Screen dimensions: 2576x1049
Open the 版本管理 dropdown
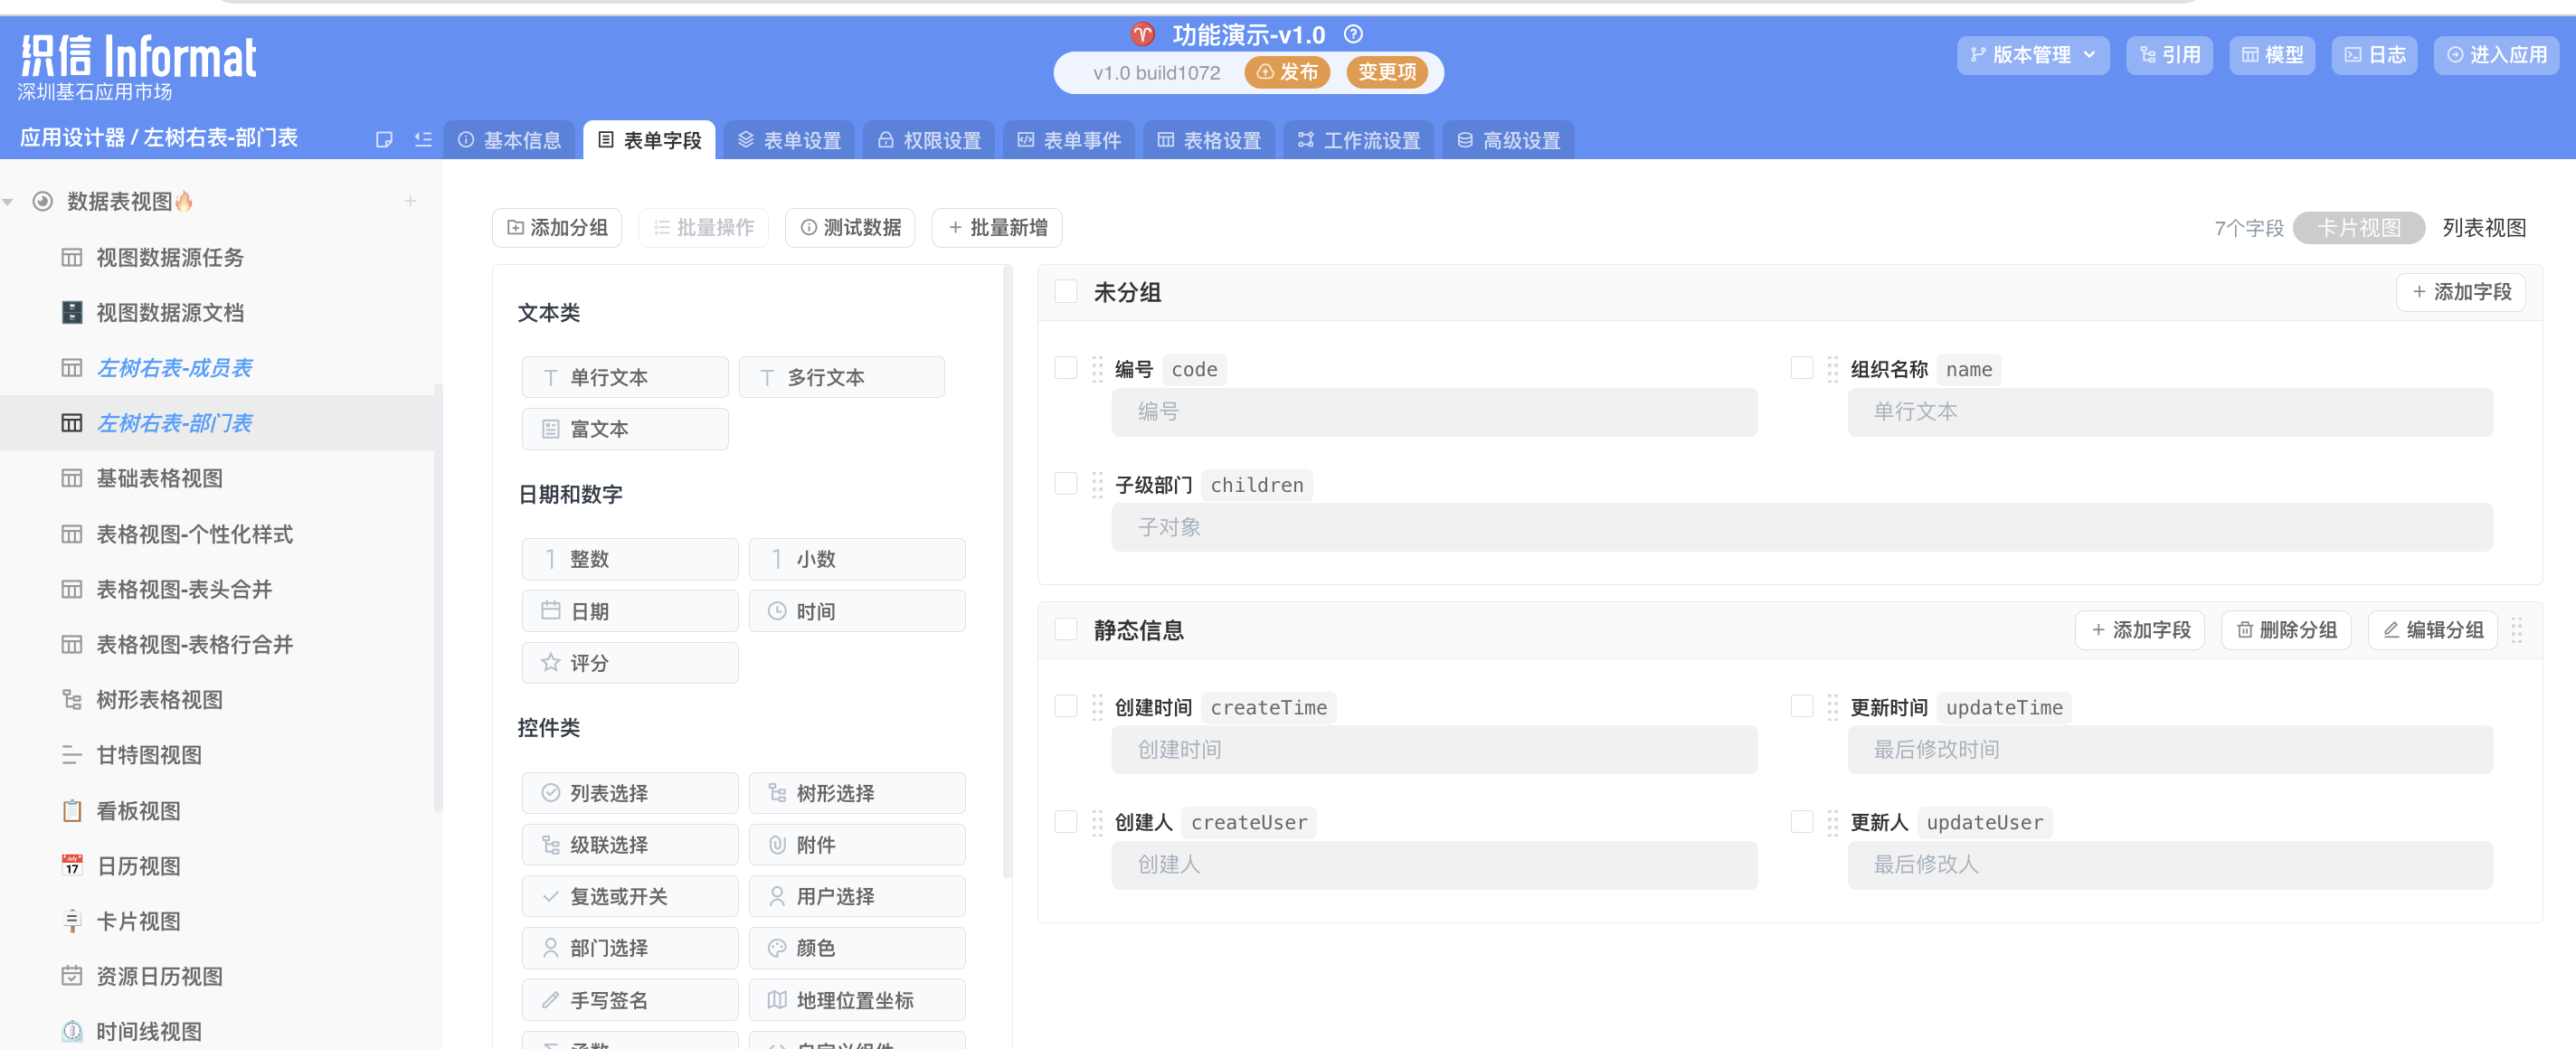coord(2032,55)
